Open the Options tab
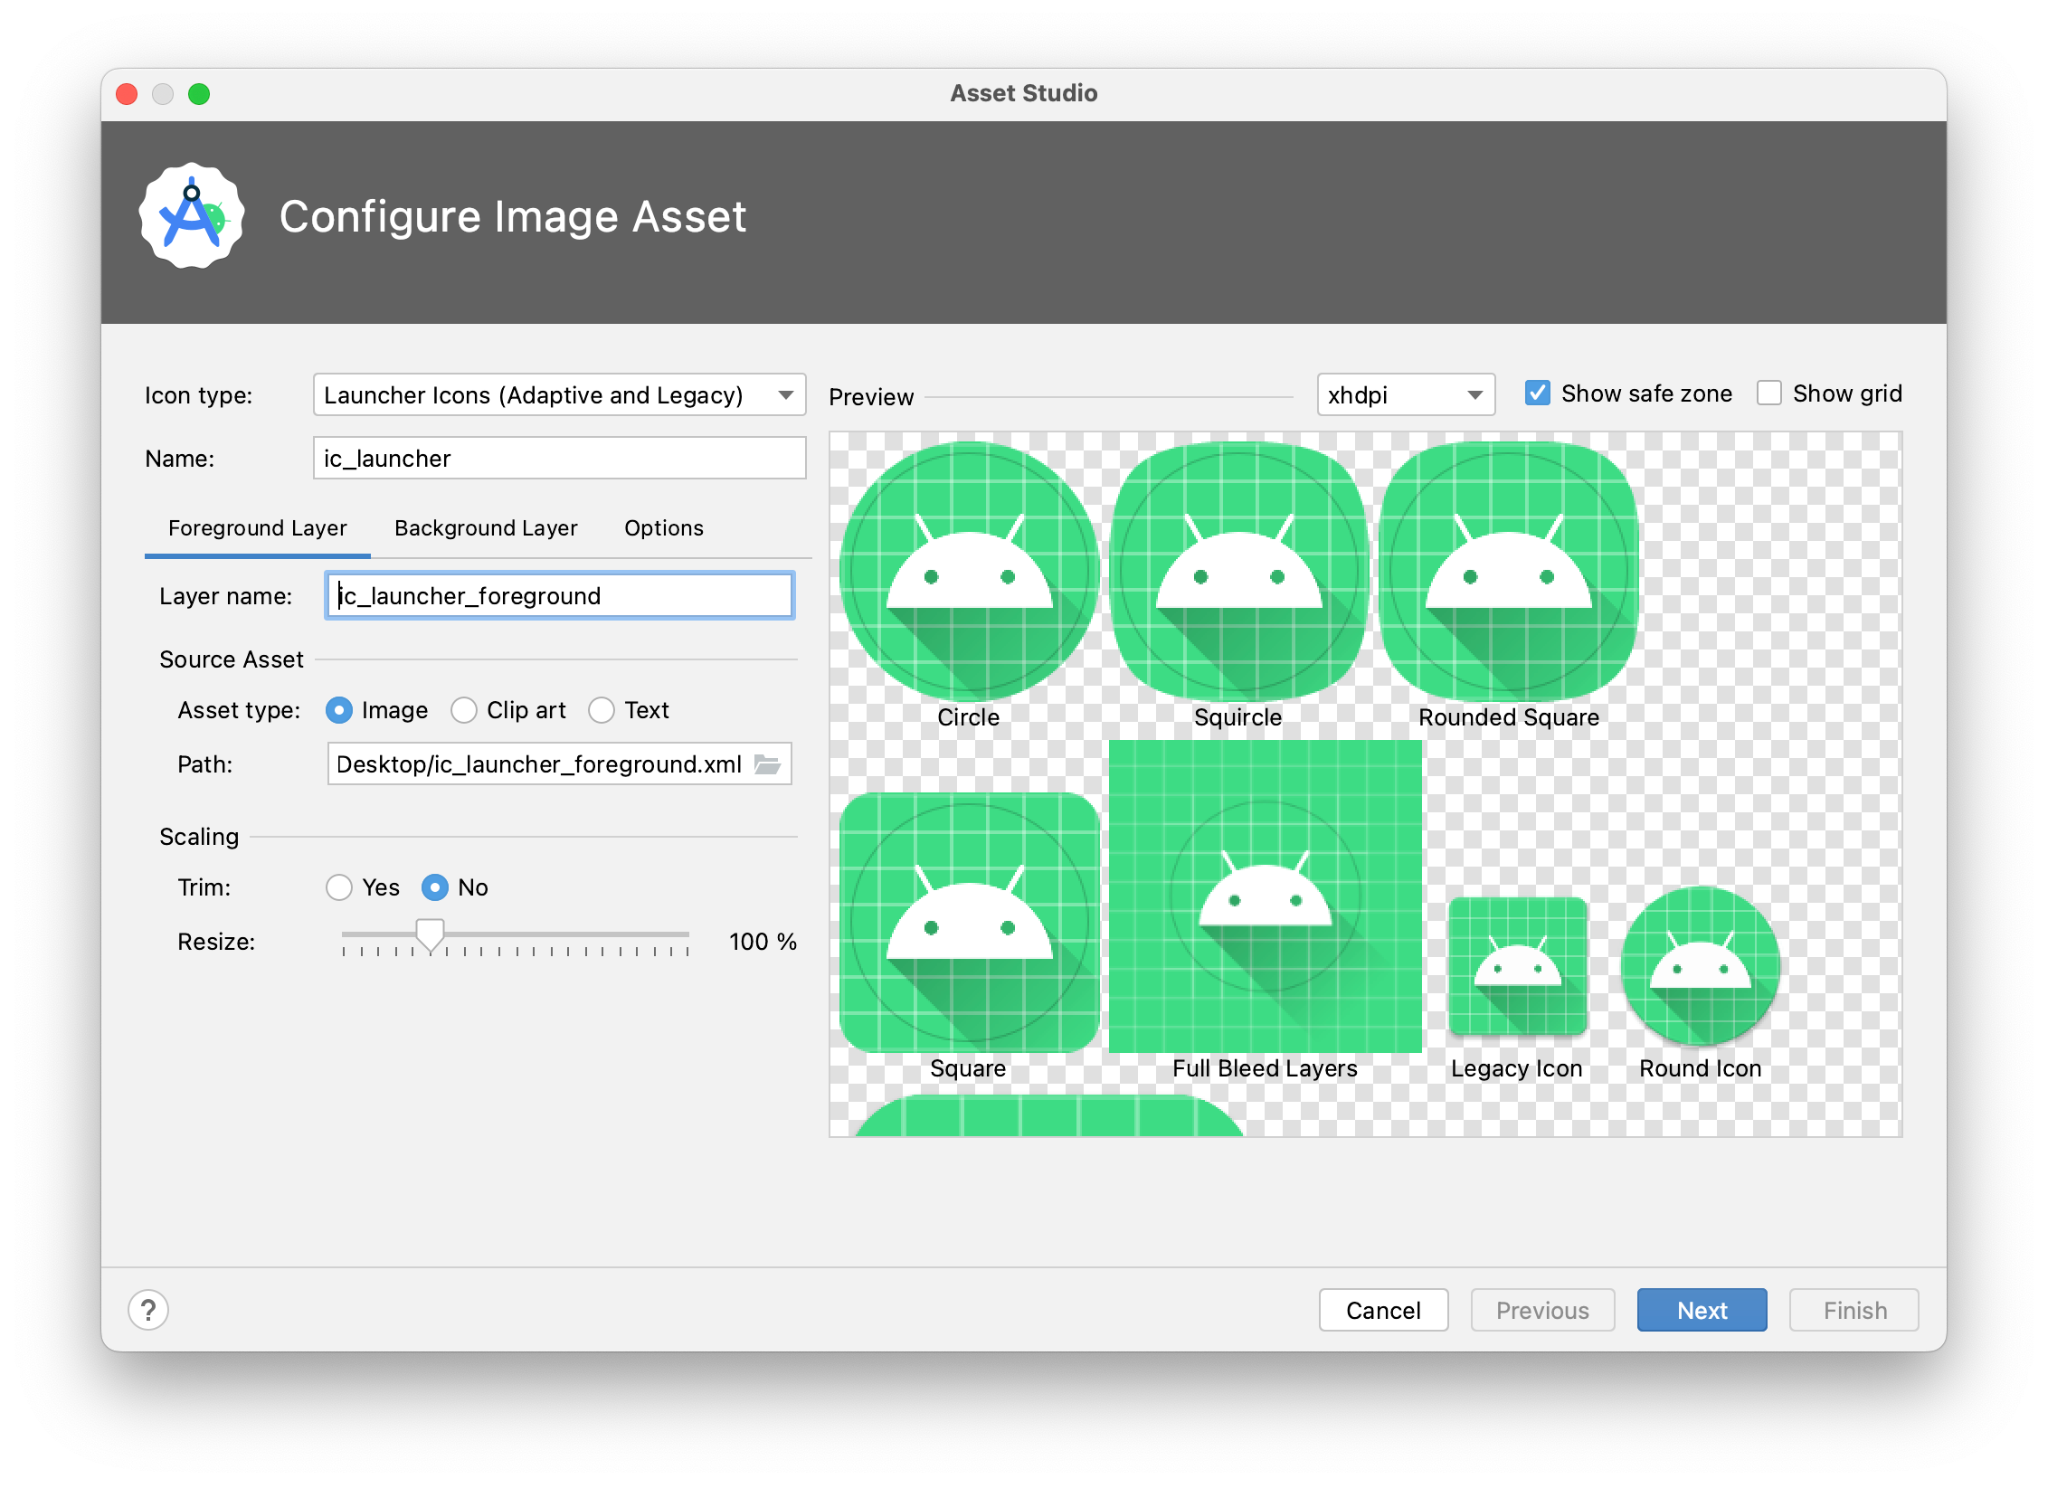Screen dimensions: 2048x1485 [664, 528]
